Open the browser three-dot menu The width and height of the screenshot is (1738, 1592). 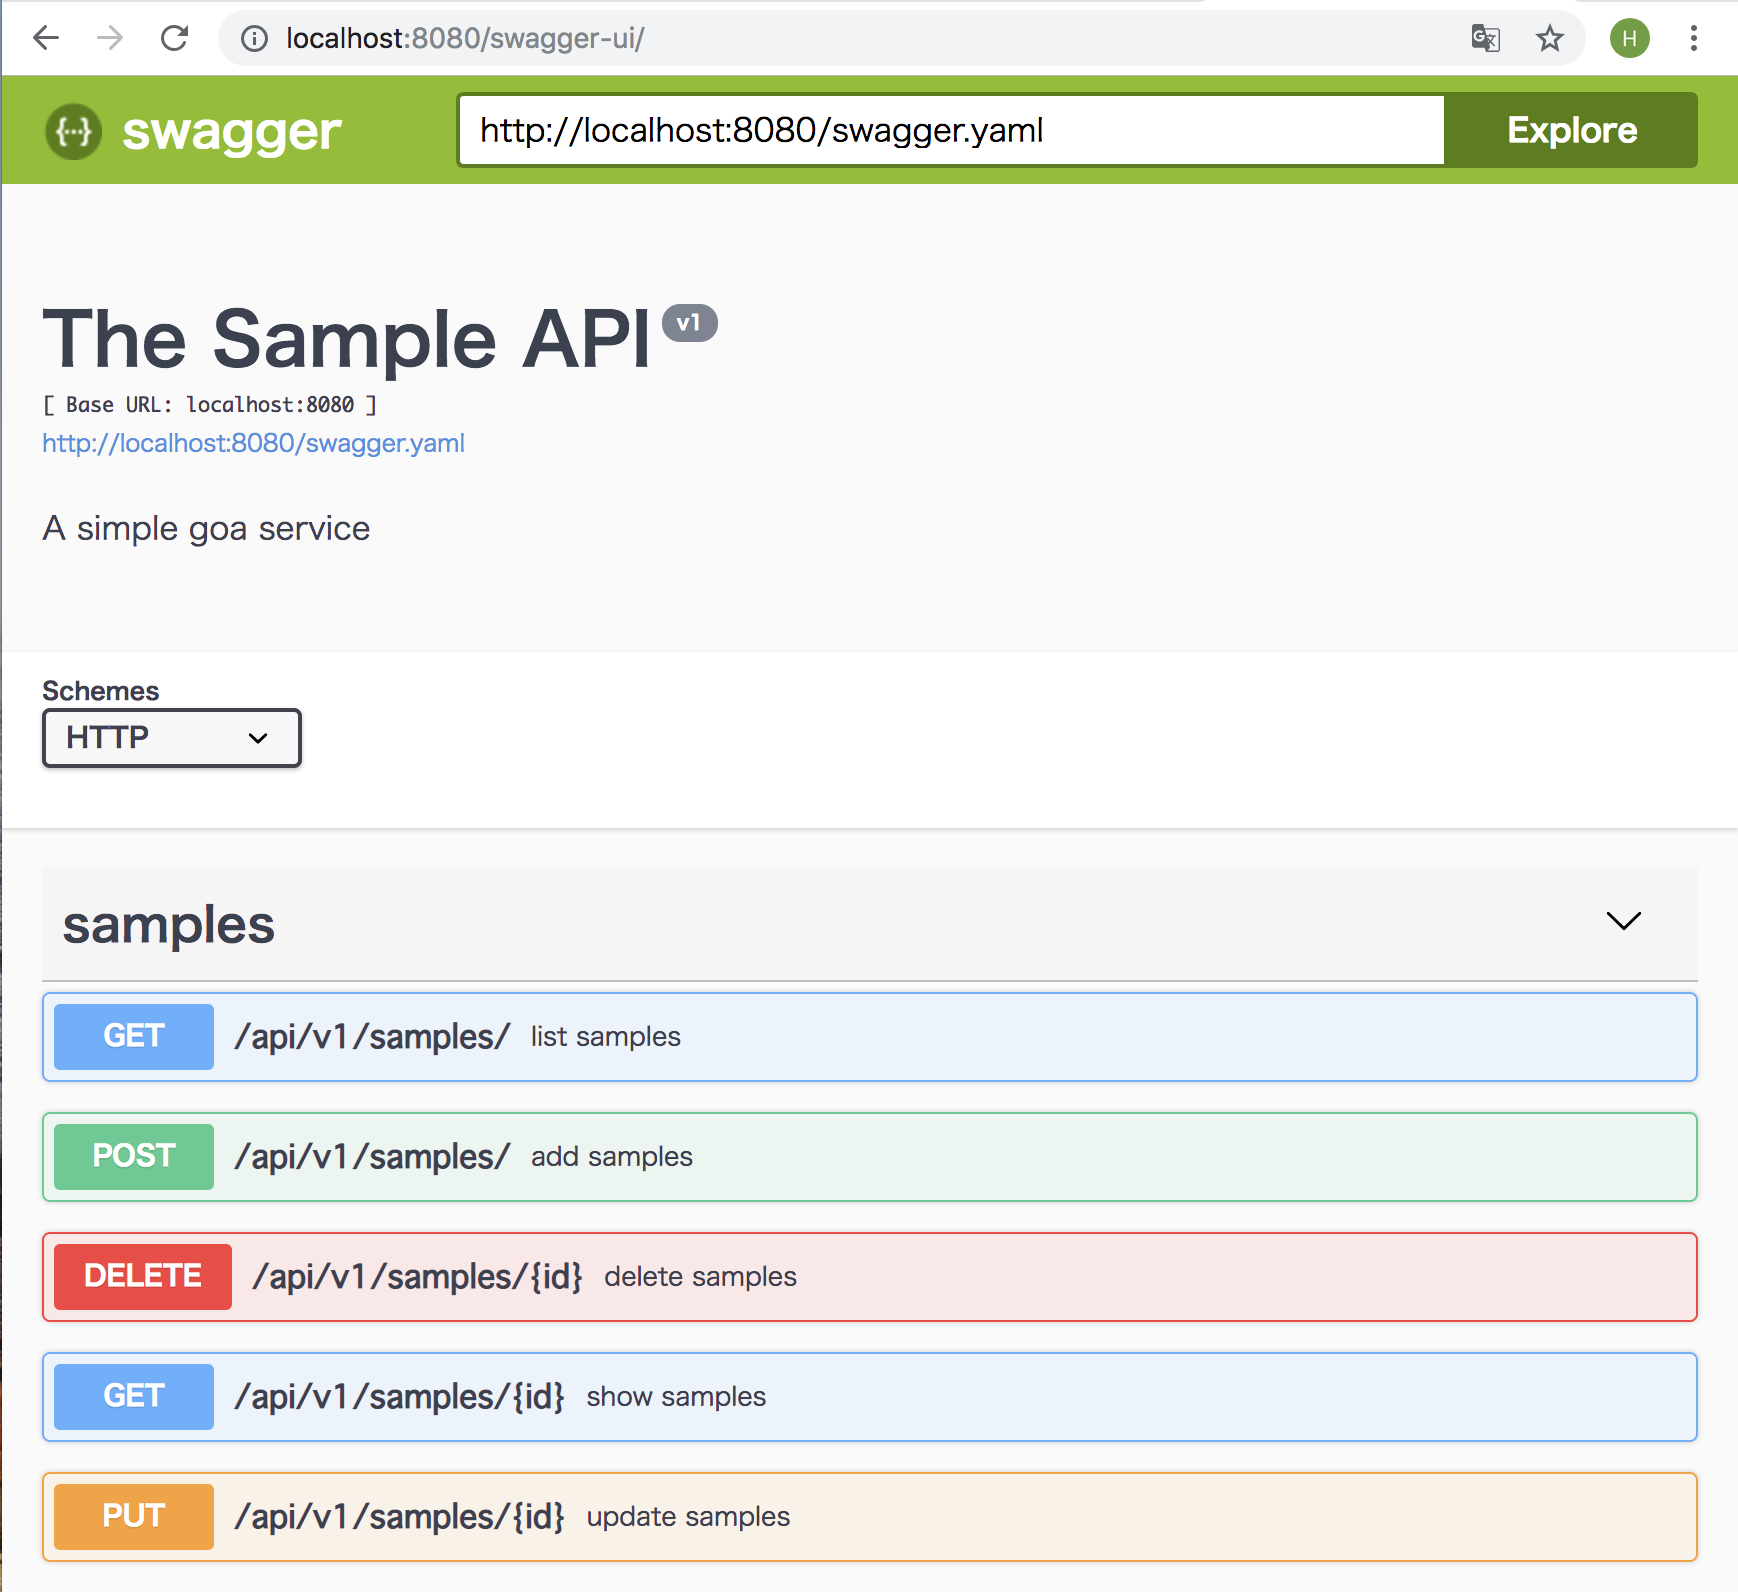[1693, 38]
